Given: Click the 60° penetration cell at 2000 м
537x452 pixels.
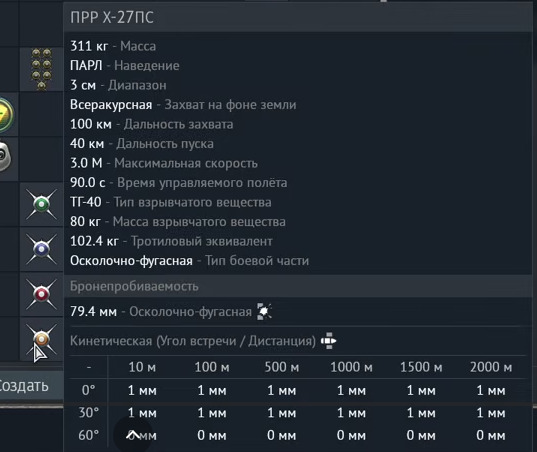Looking at the screenshot, I should 491,435.
